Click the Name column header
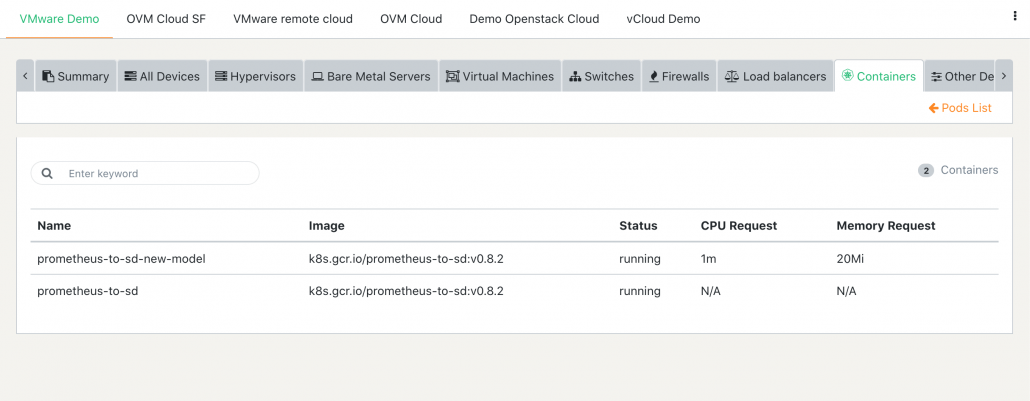 point(54,225)
